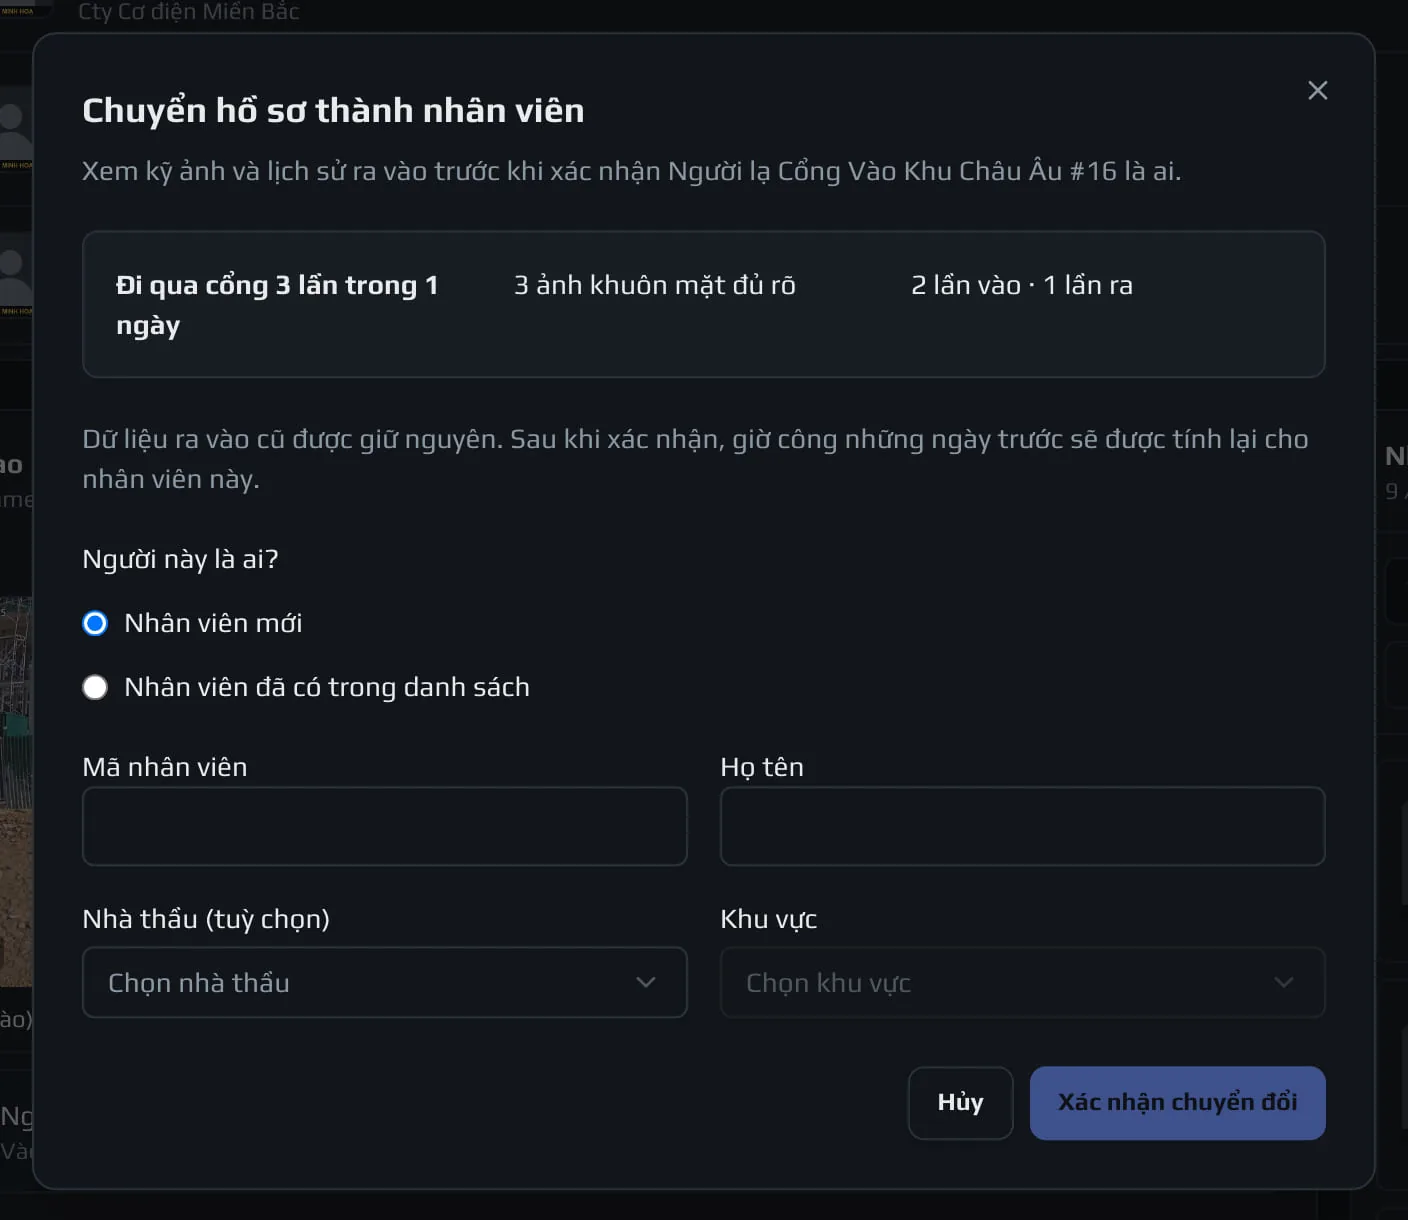This screenshot has width=1408, height=1220.
Task: Click the "Chuyển hồ sơ thành nhân viên" heading
Action: tap(333, 110)
